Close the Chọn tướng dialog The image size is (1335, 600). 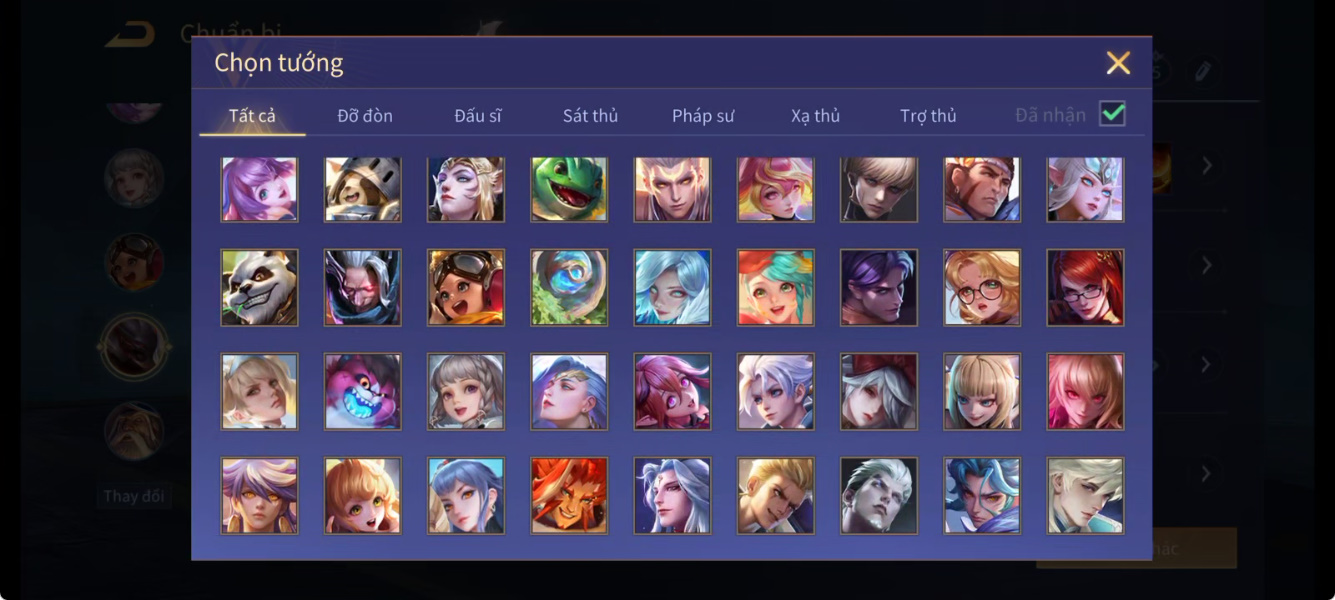tap(1118, 63)
